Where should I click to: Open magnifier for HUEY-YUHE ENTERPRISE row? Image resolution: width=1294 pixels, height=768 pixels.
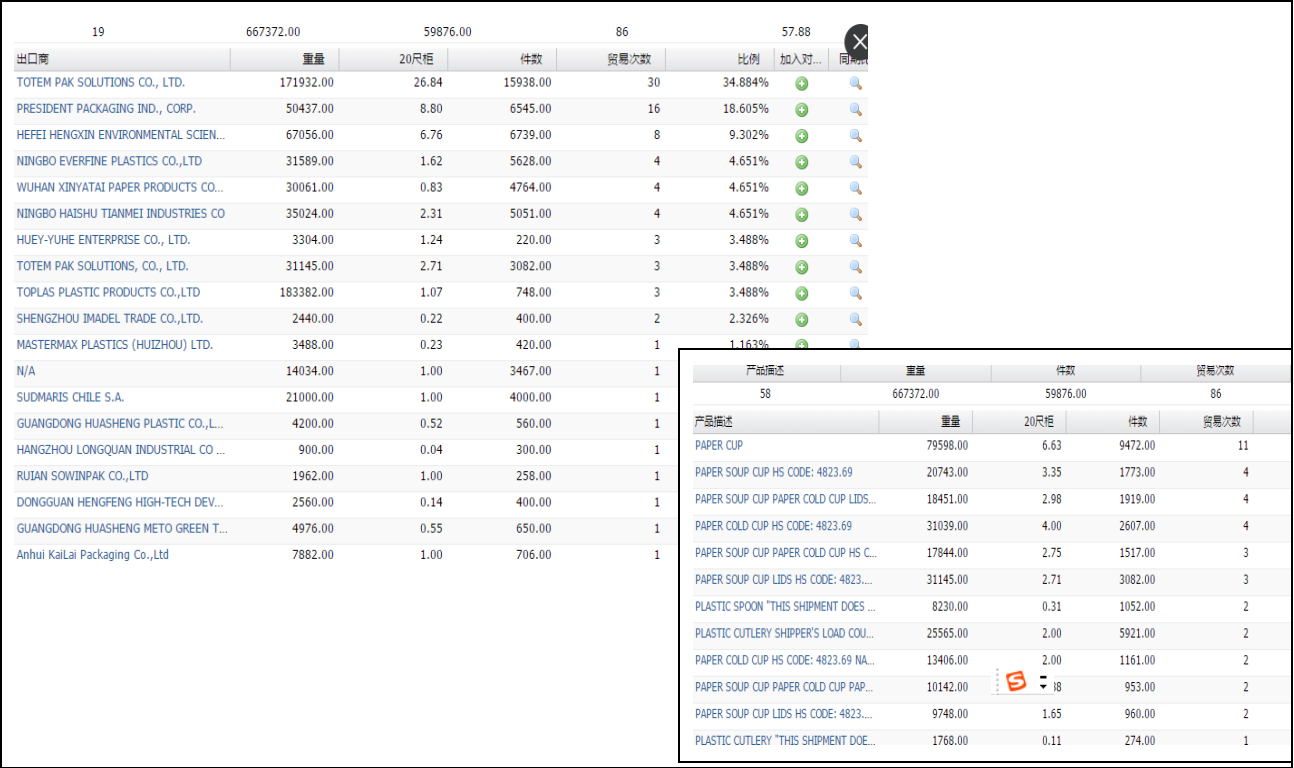click(855, 240)
